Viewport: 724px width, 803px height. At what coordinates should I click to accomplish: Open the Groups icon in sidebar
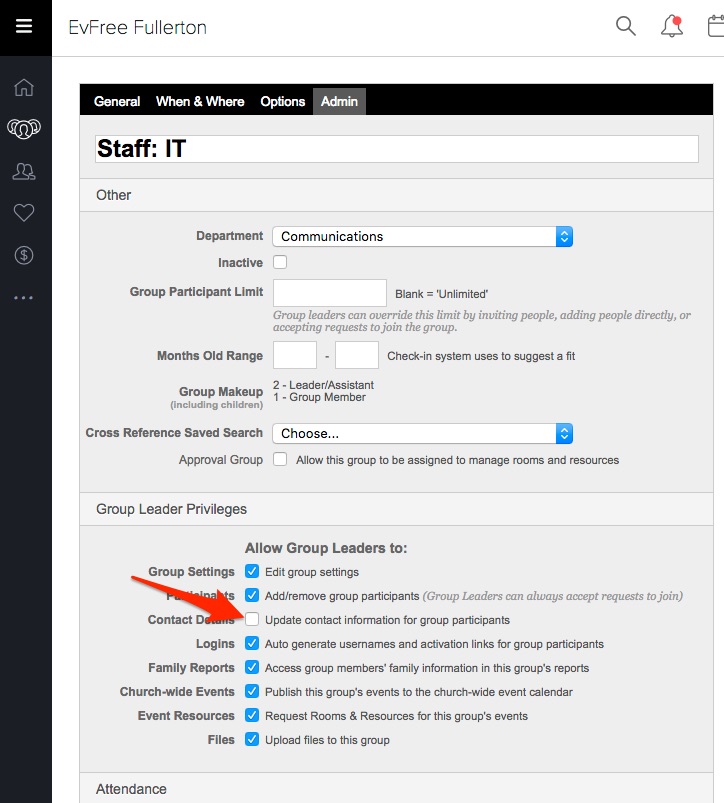tap(24, 129)
